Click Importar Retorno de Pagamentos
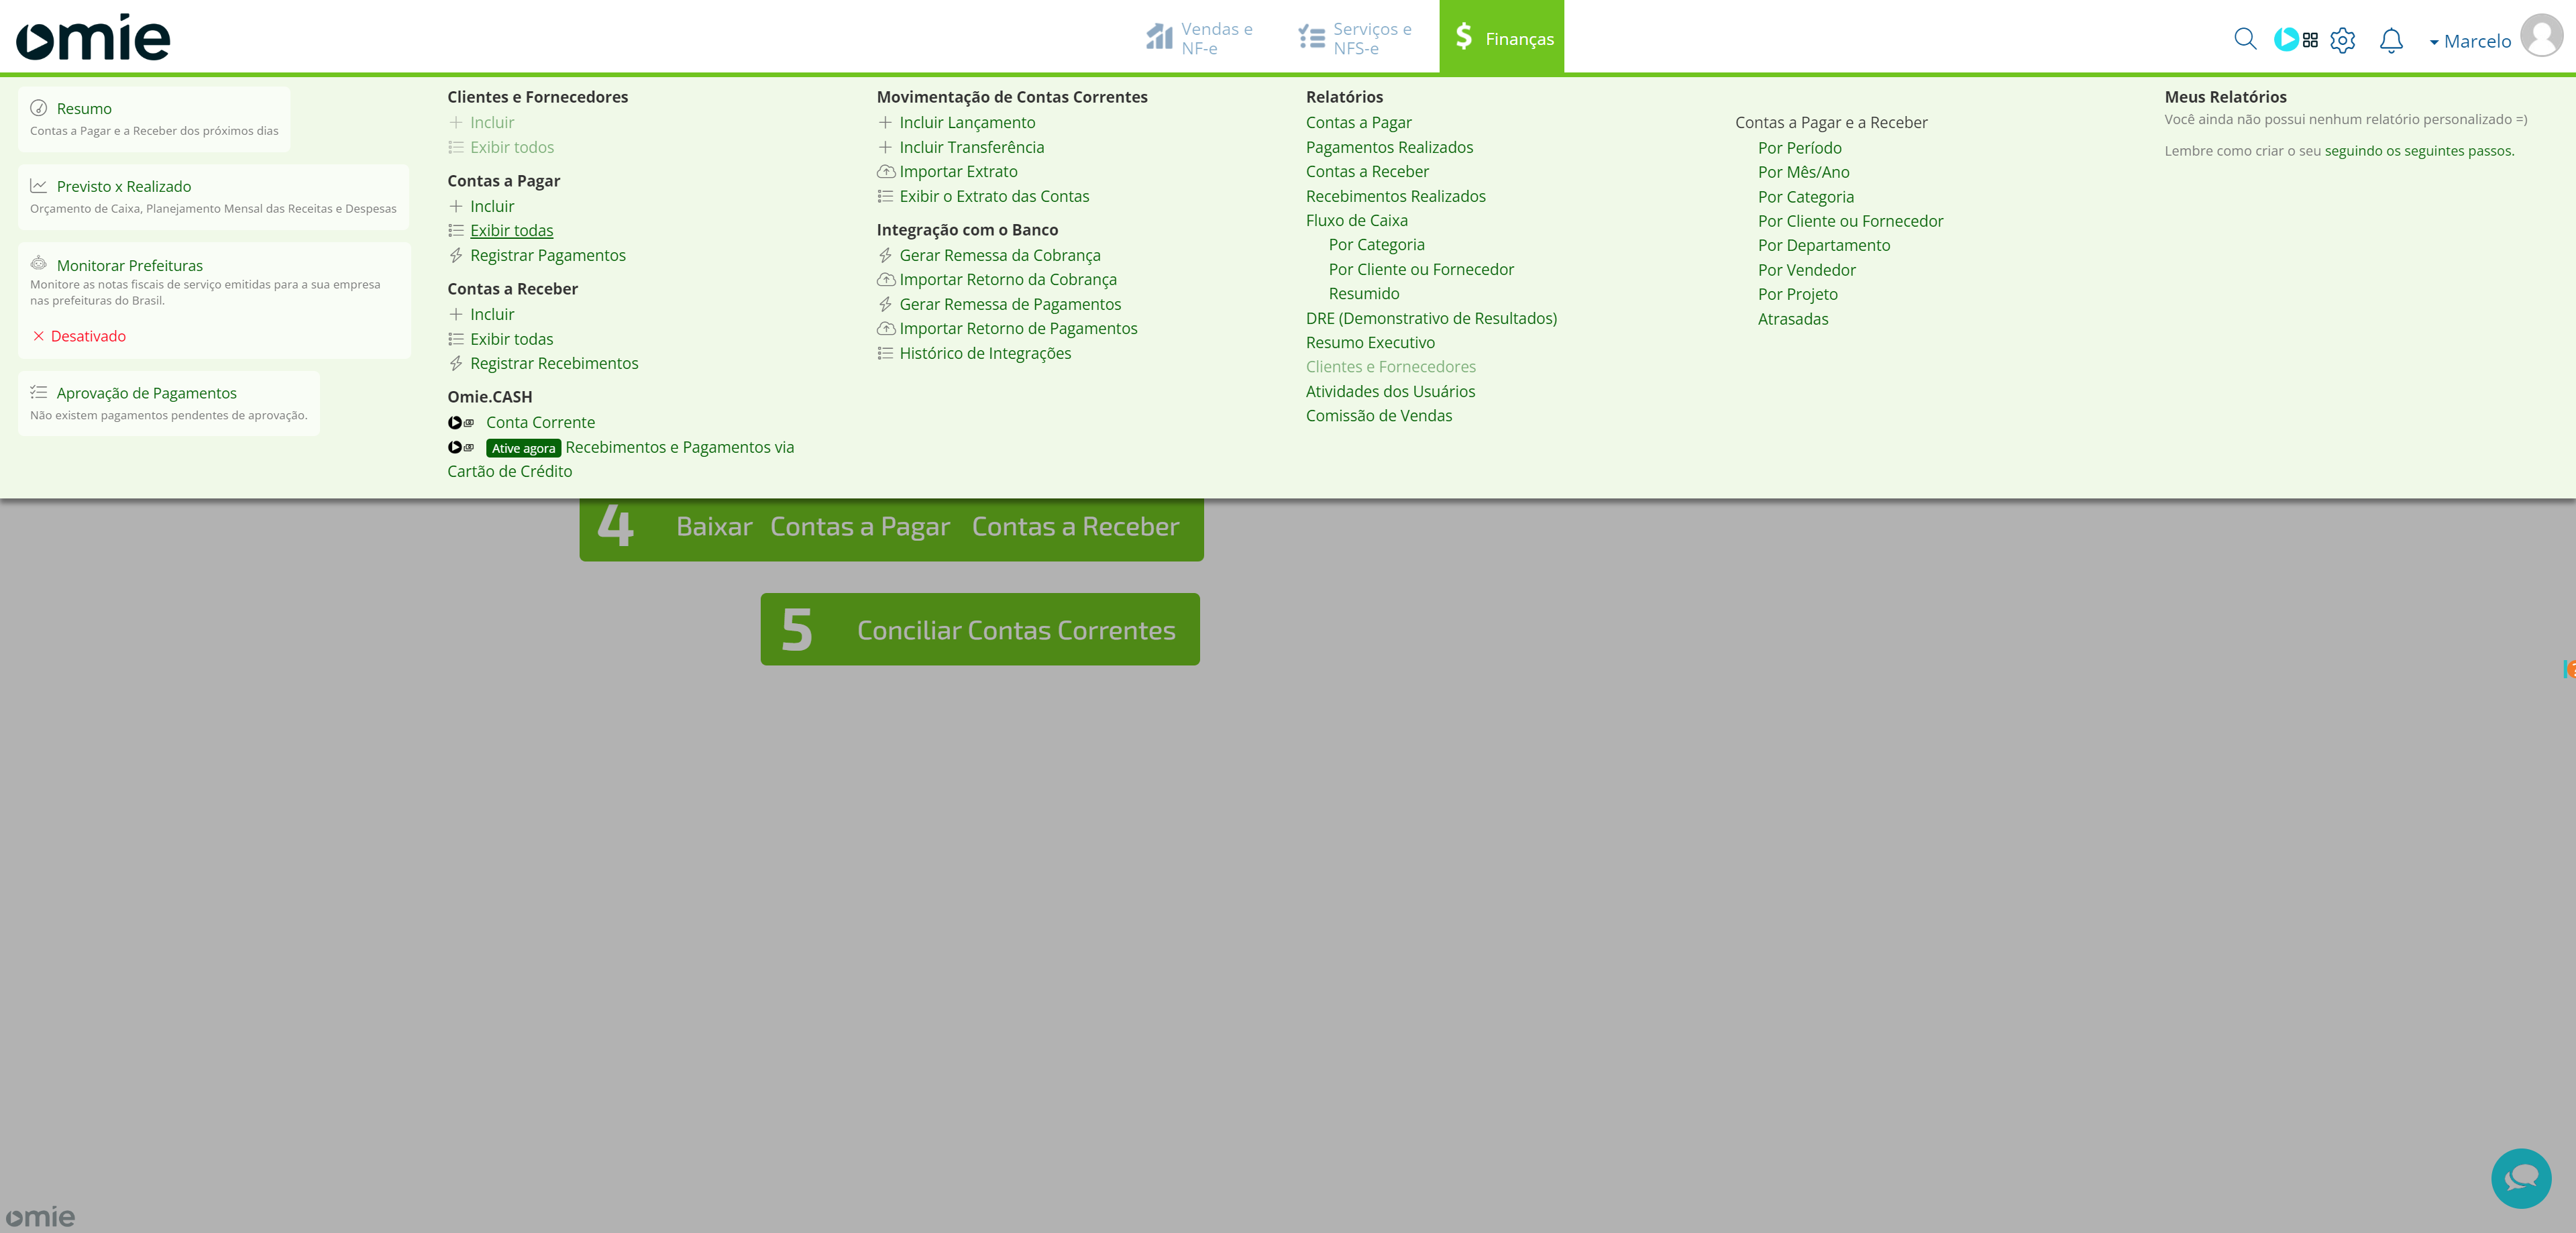This screenshot has width=2576, height=1233. pyautogui.click(x=1018, y=328)
